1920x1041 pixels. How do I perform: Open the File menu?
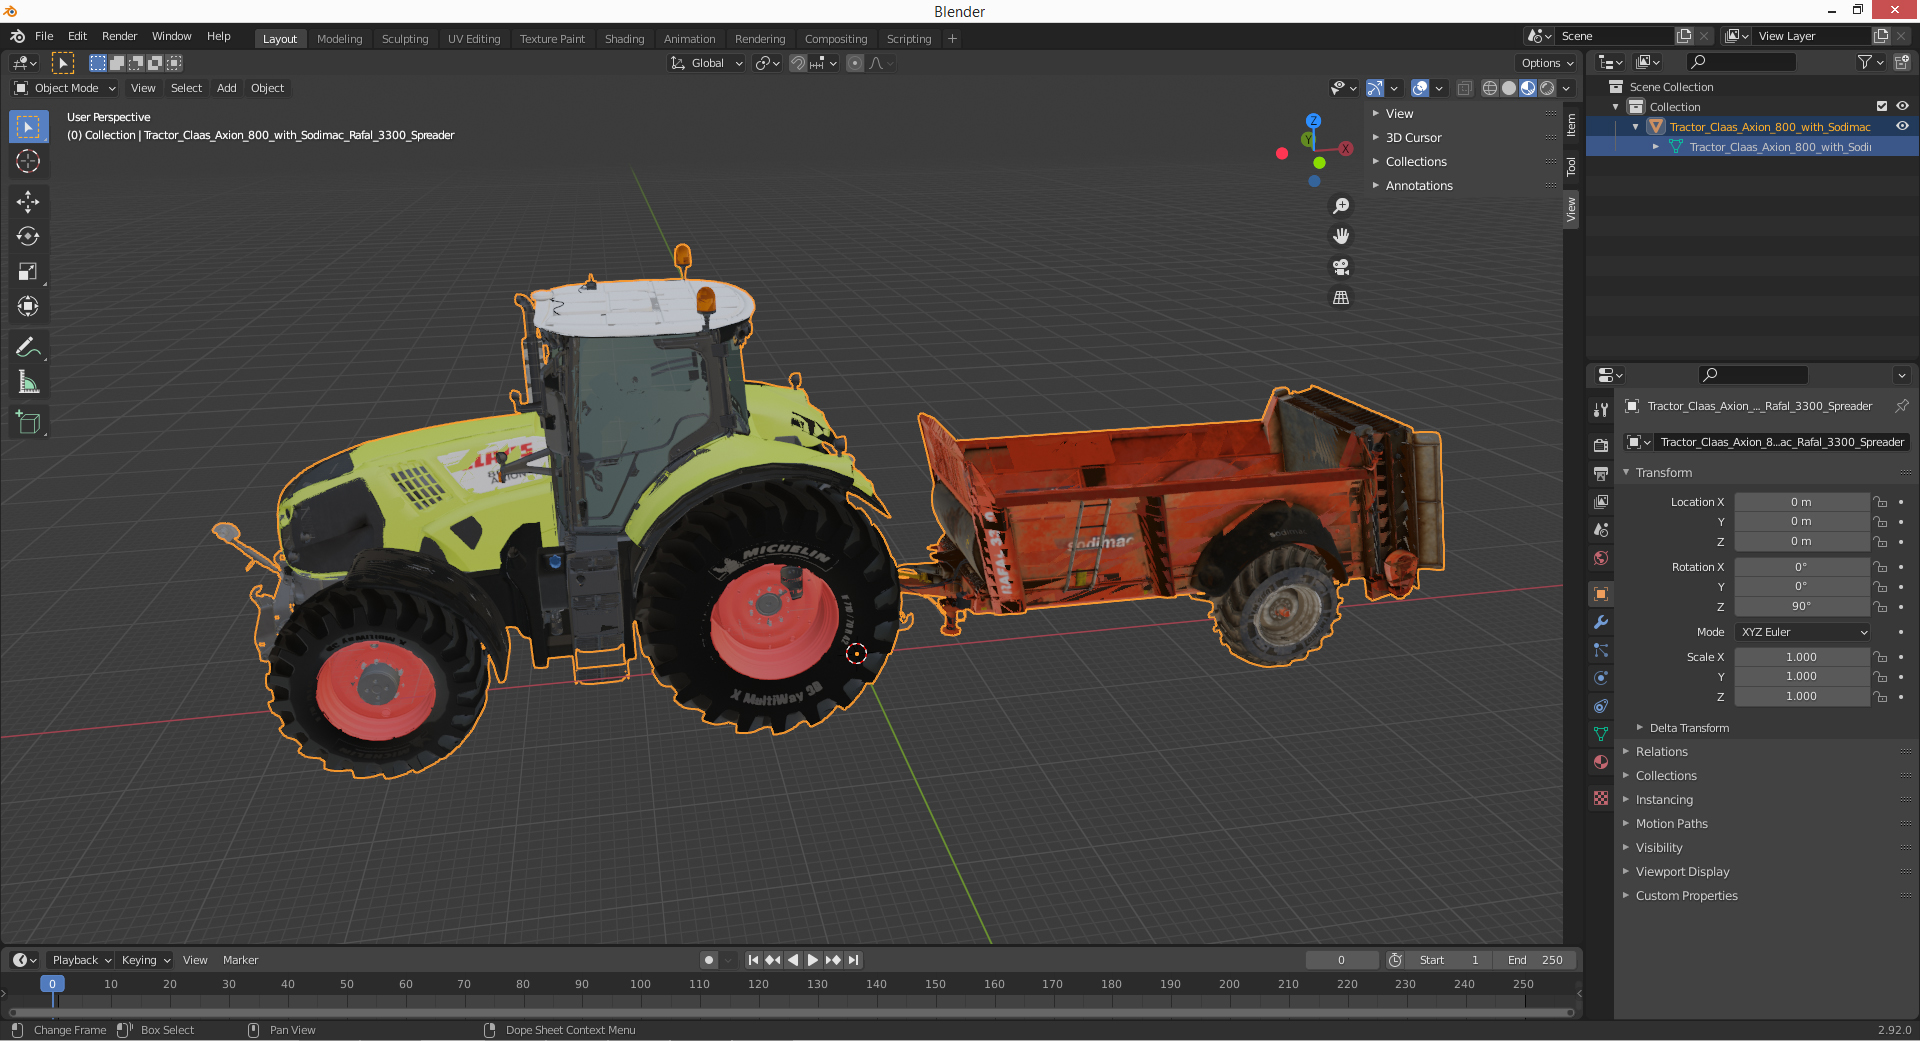[44, 36]
